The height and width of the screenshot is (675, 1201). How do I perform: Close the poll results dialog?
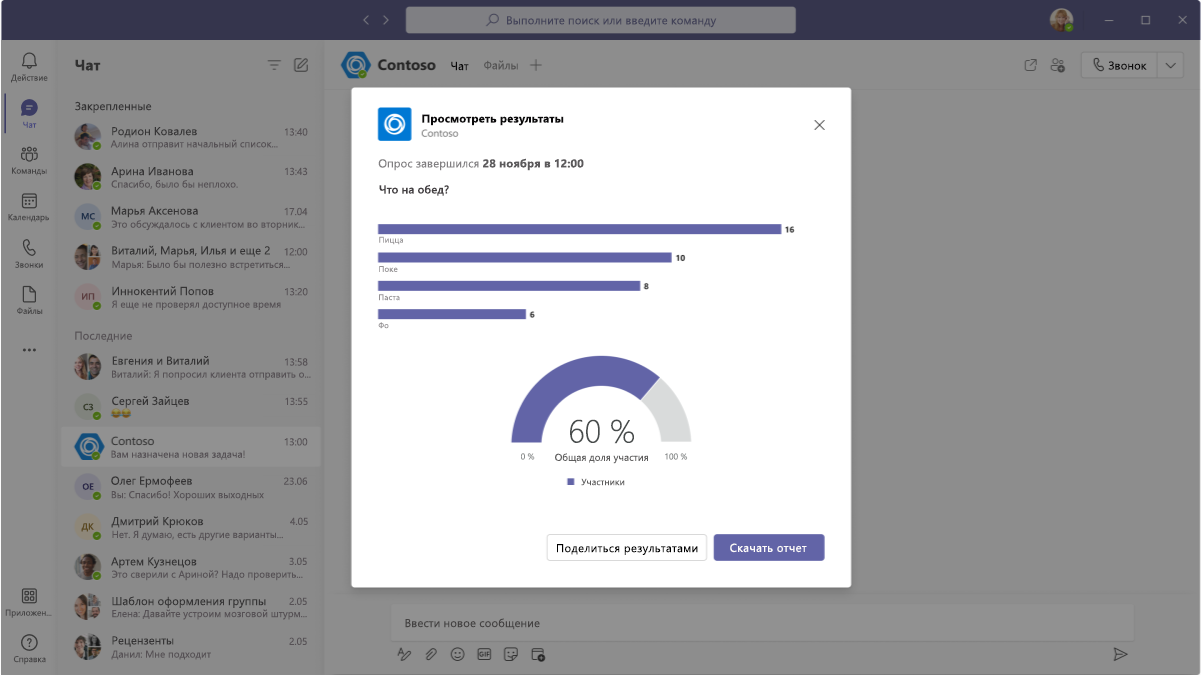[x=819, y=125]
